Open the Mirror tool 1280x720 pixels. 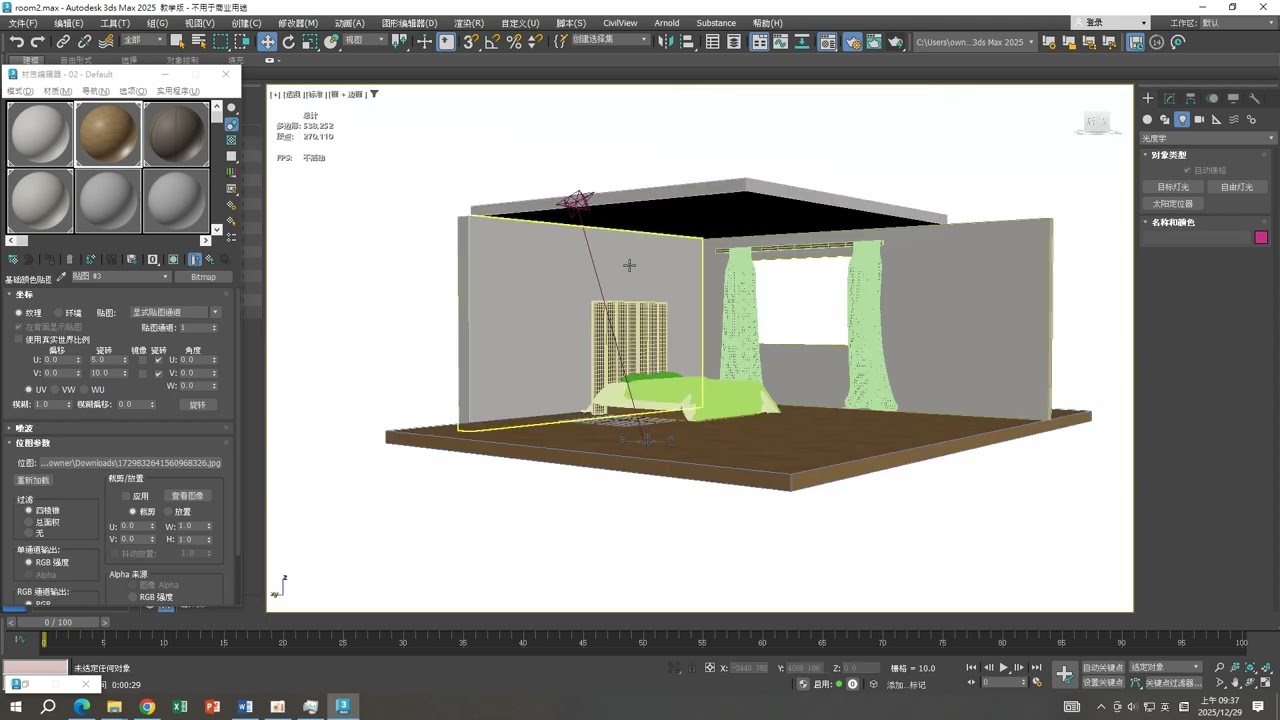[x=665, y=41]
